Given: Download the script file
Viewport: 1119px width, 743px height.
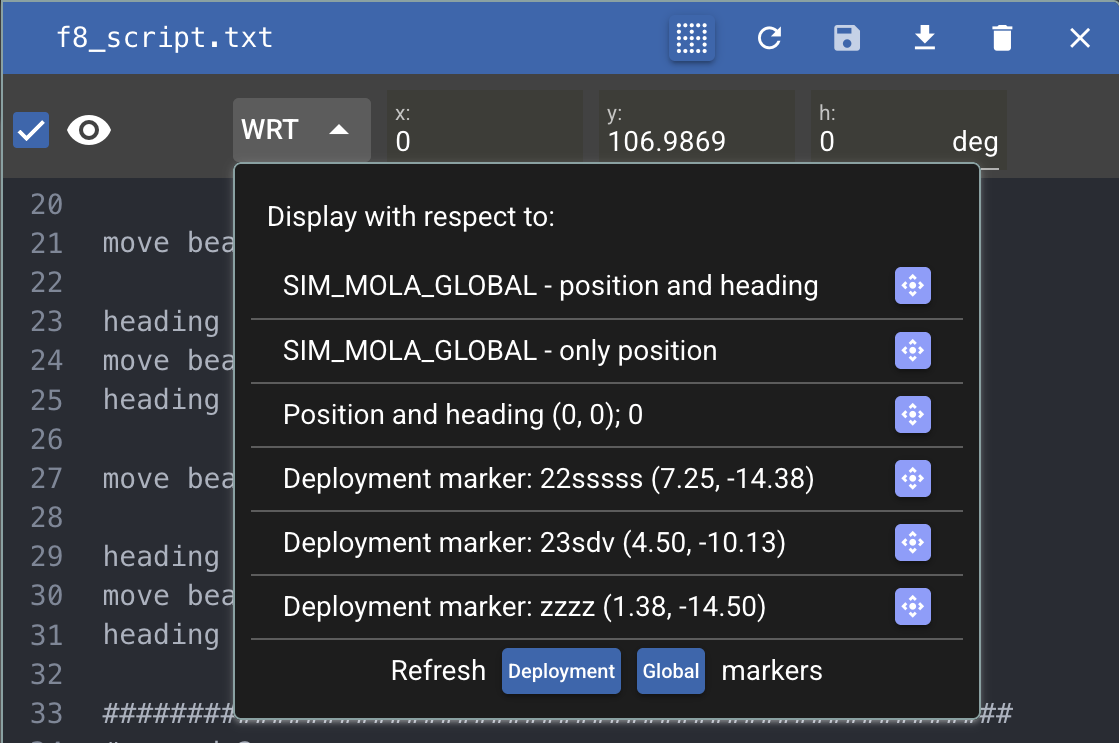Looking at the screenshot, I should 925,39.
